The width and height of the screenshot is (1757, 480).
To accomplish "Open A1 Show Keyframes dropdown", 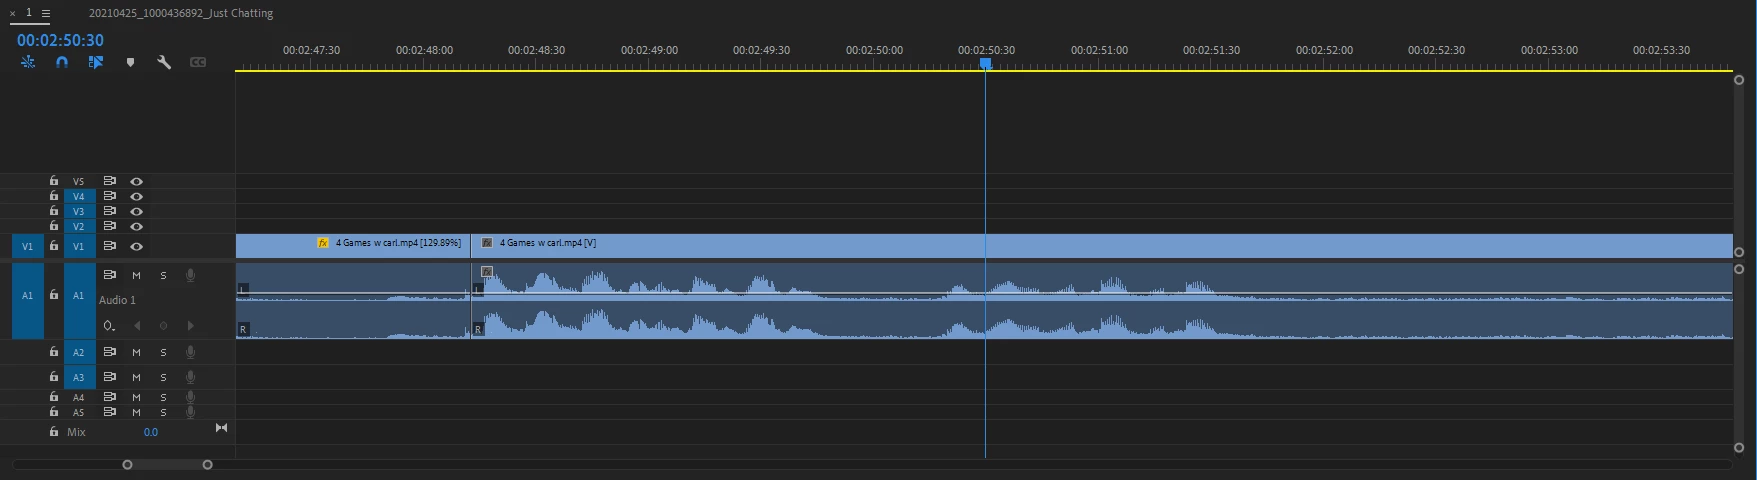I will tap(109, 326).
